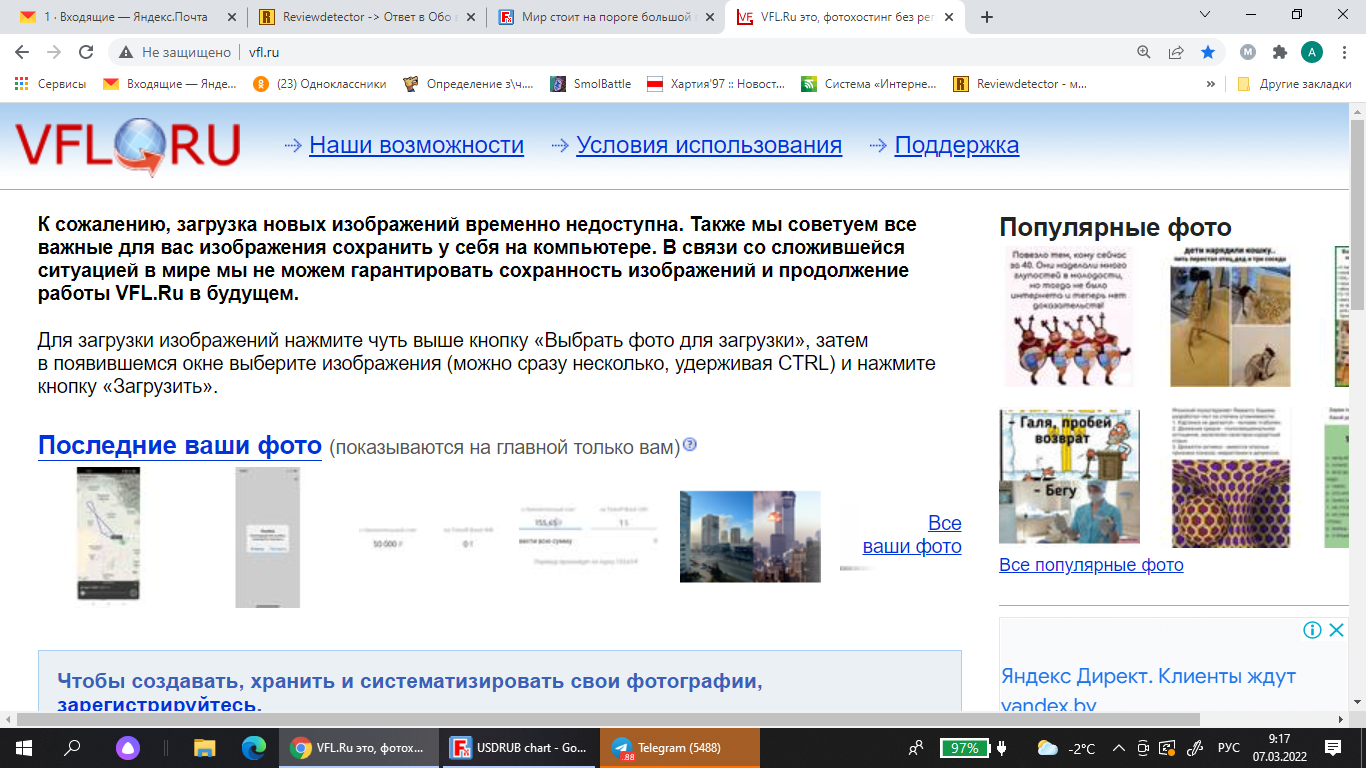Open the Условия использования link
Screen dimensions: 1366x768
pyautogui.click(x=708, y=145)
